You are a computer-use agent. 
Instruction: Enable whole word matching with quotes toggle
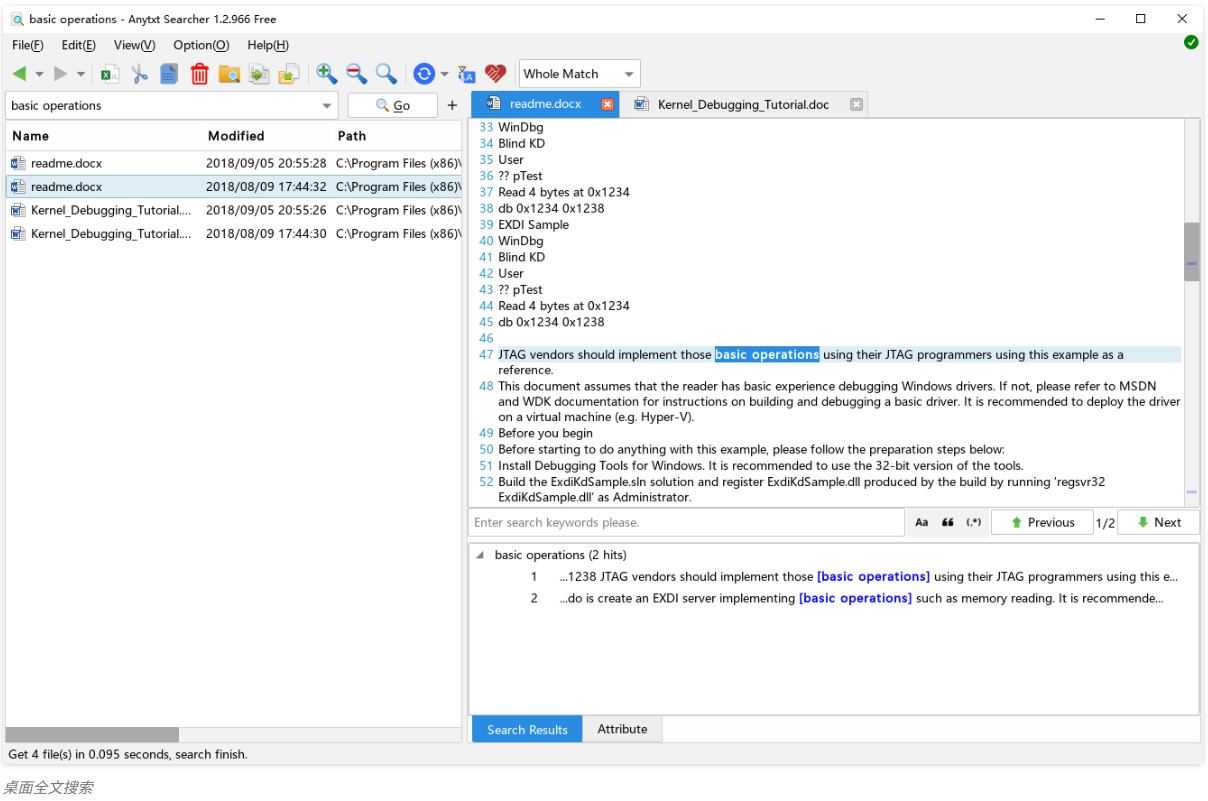coord(946,521)
